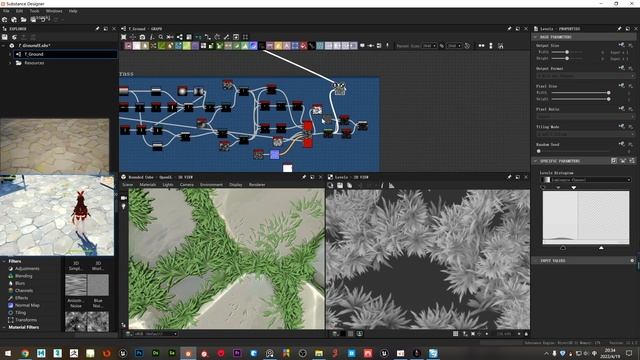This screenshot has width=640, height=360.
Task: Click the new package icon in main toolbar
Action: coord(4,19)
